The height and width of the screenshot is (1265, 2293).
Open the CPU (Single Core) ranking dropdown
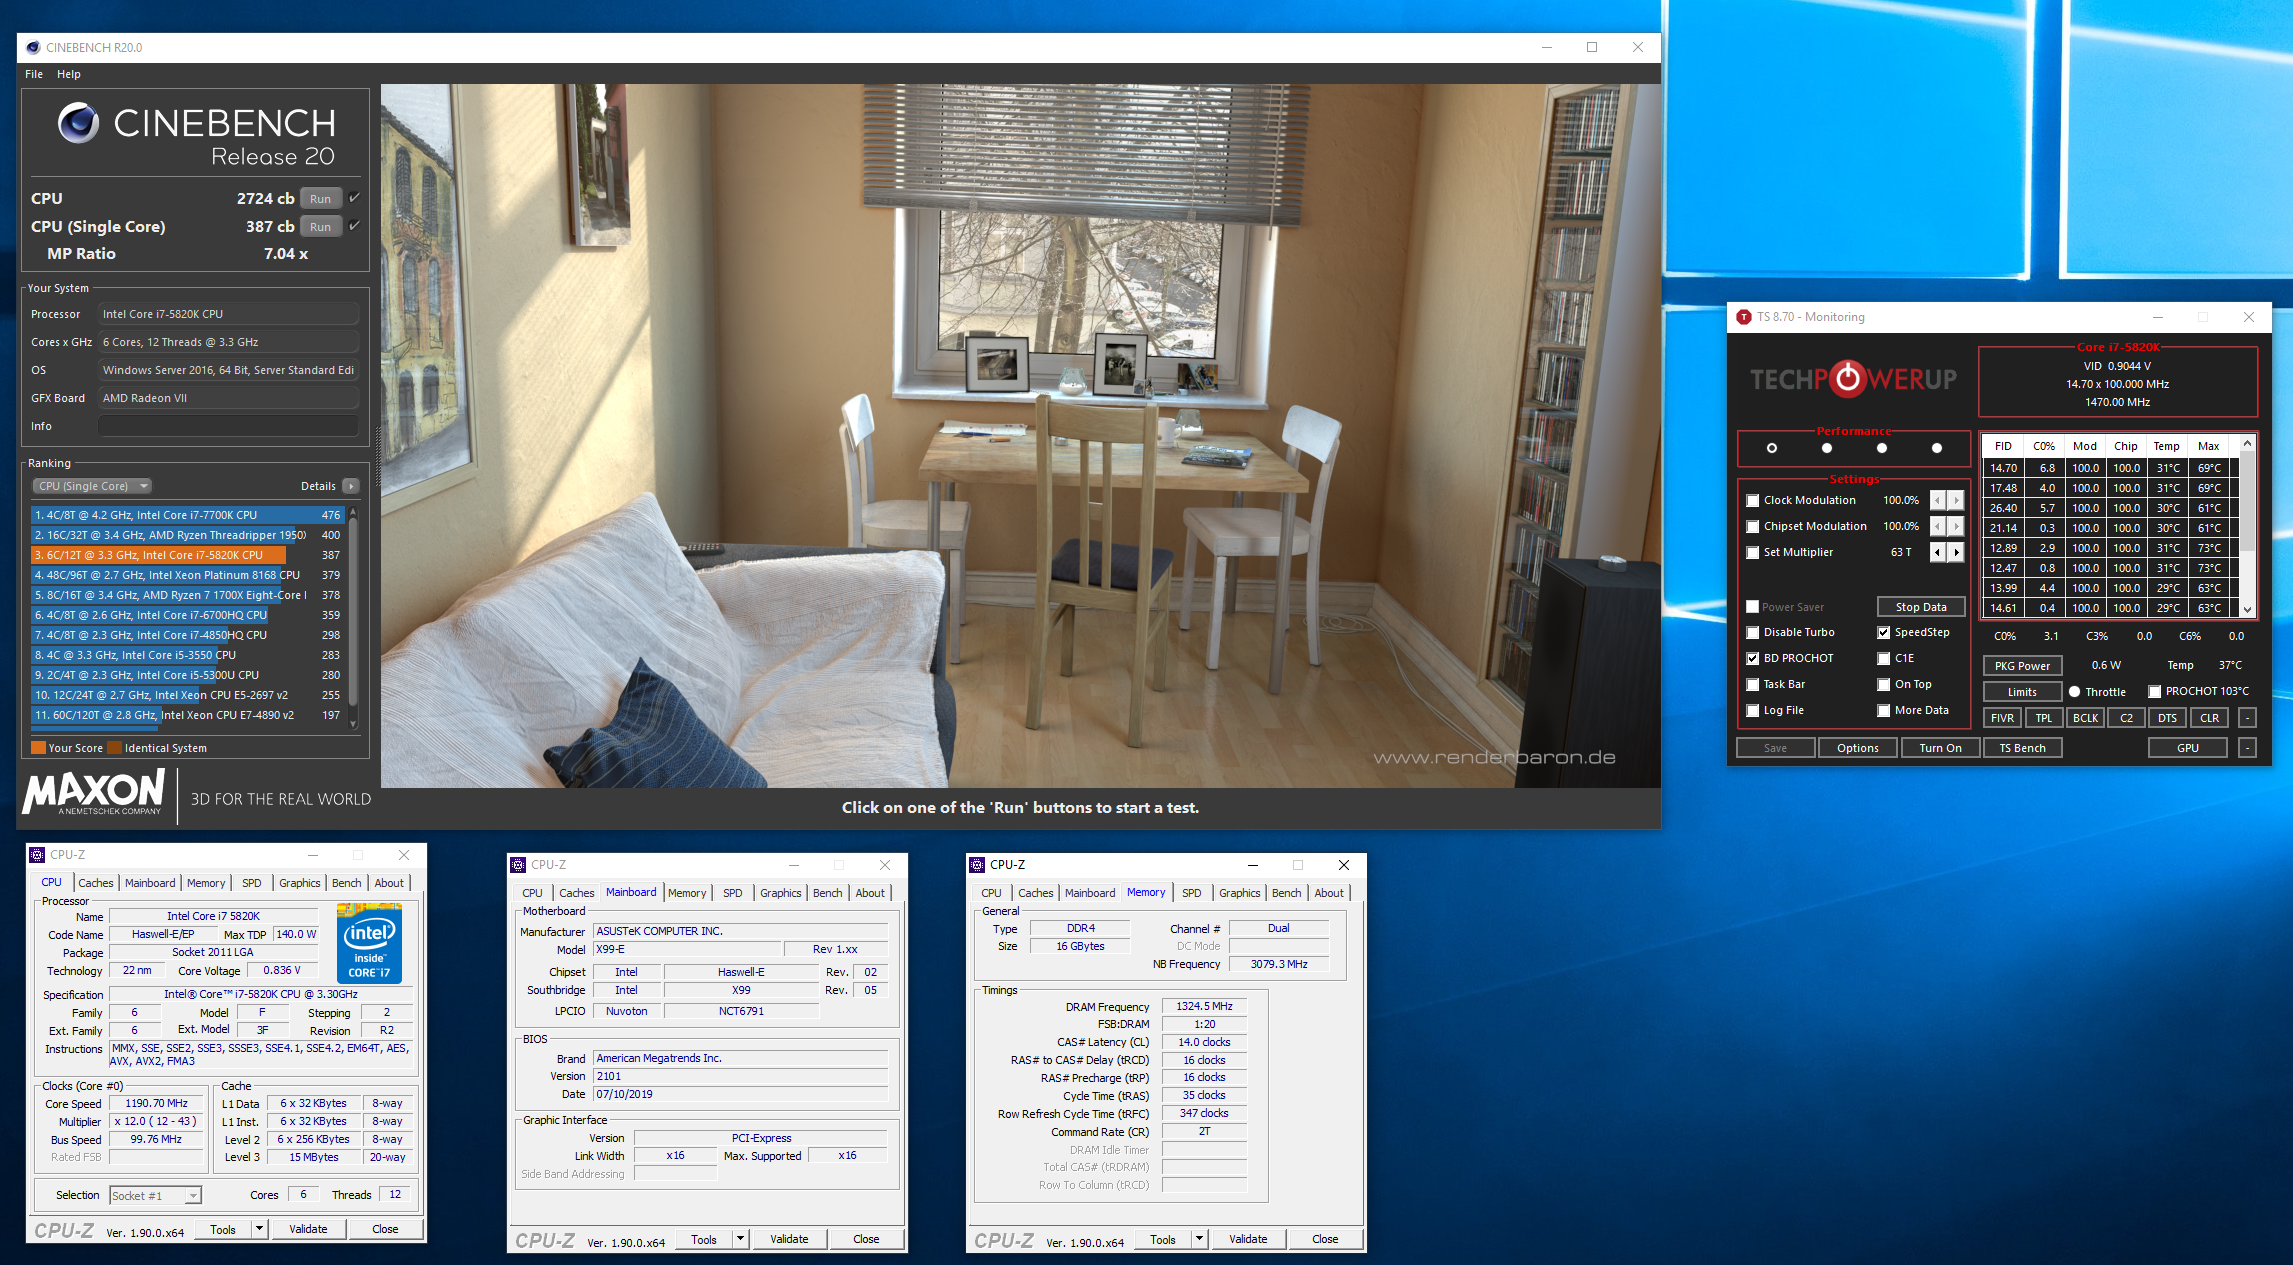point(93,486)
